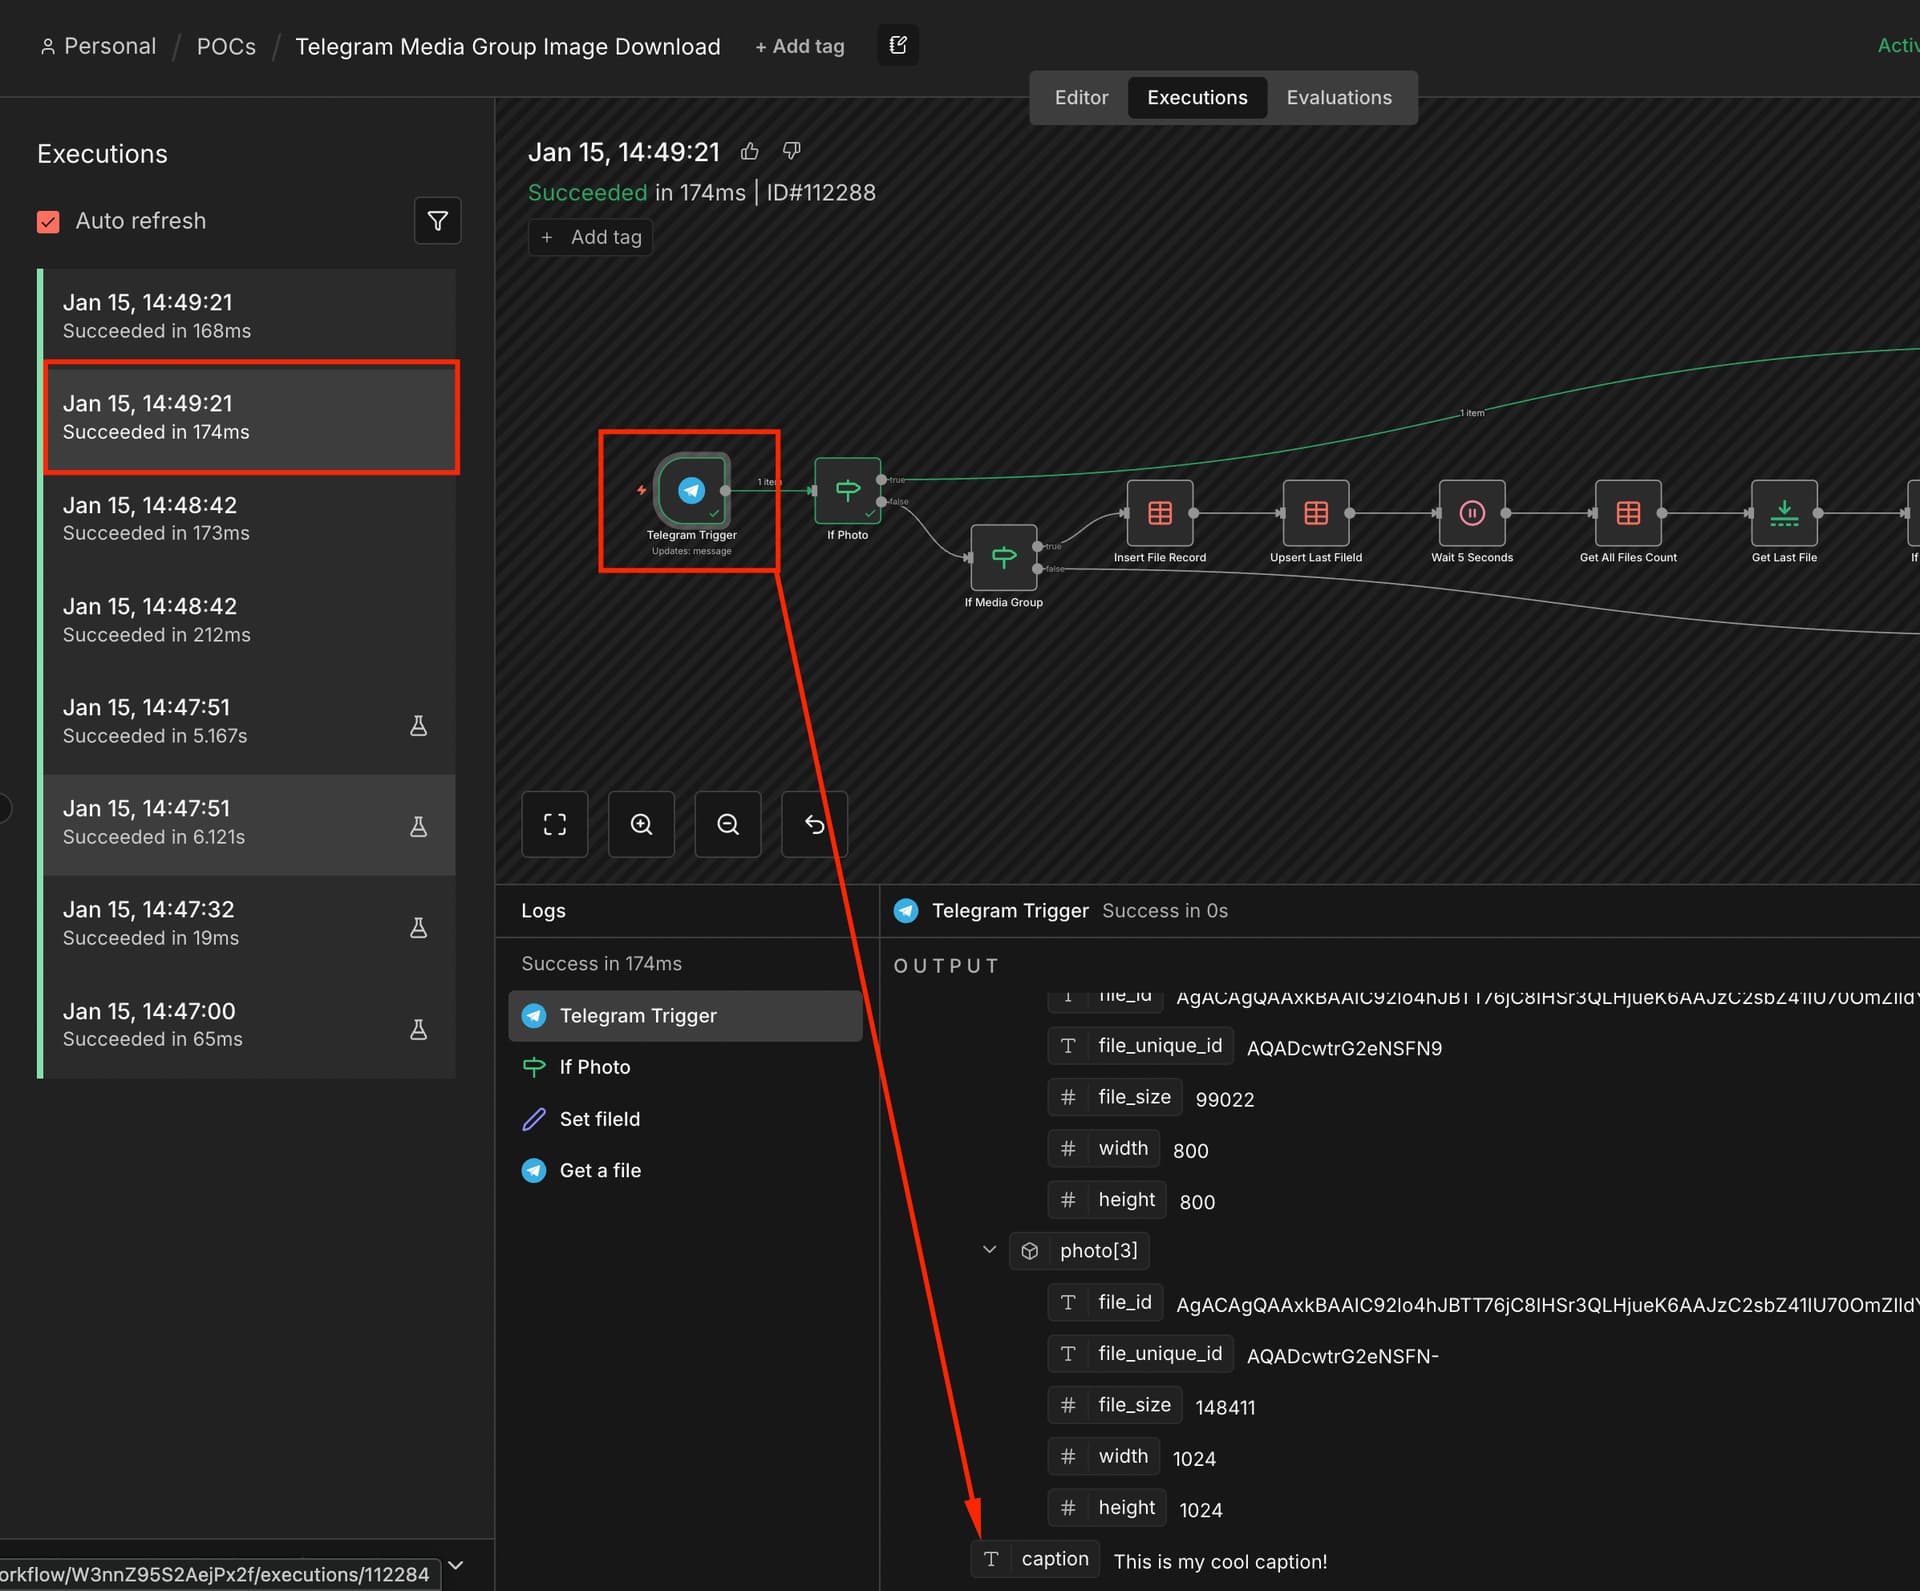
Task: Toggle the Auto refresh checkbox
Action: tap(48, 221)
